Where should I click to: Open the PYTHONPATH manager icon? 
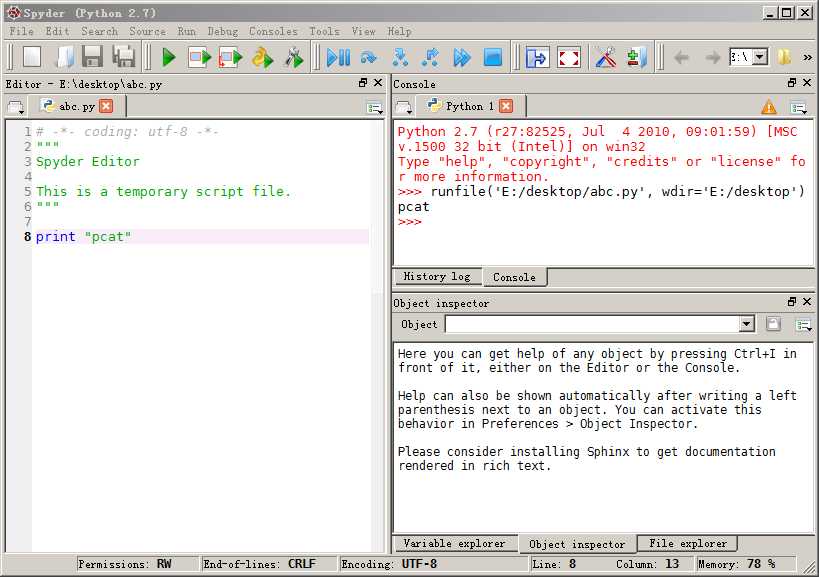tap(634, 57)
